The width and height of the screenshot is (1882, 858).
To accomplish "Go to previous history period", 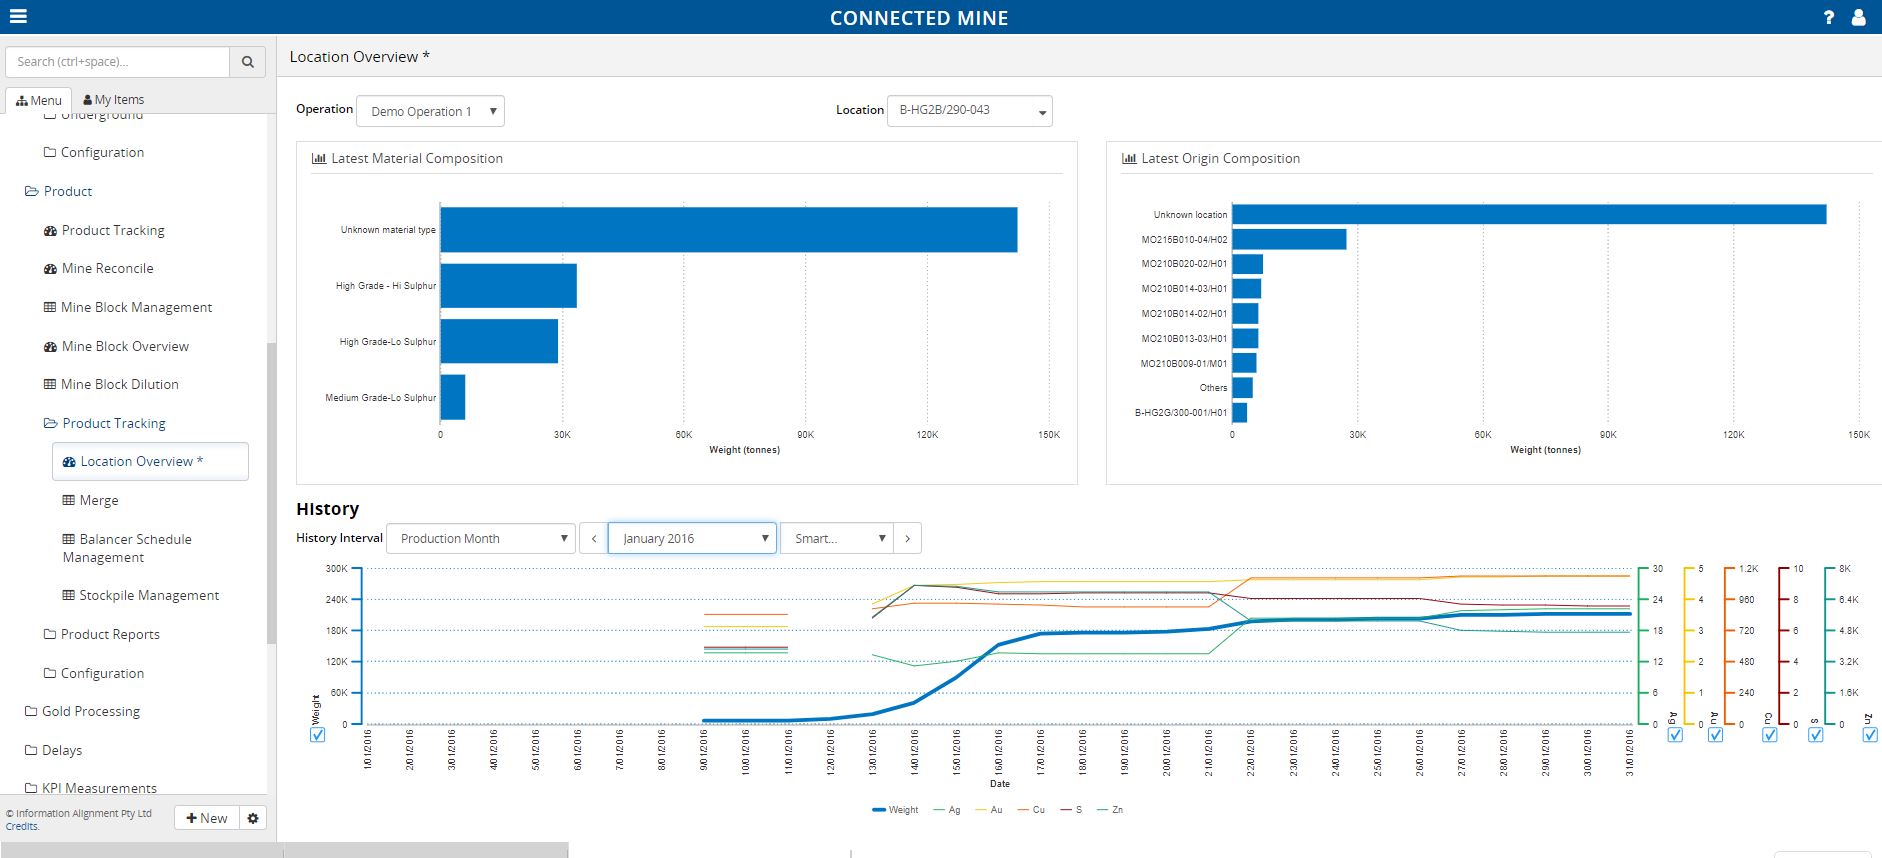I will tap(594, 538).
